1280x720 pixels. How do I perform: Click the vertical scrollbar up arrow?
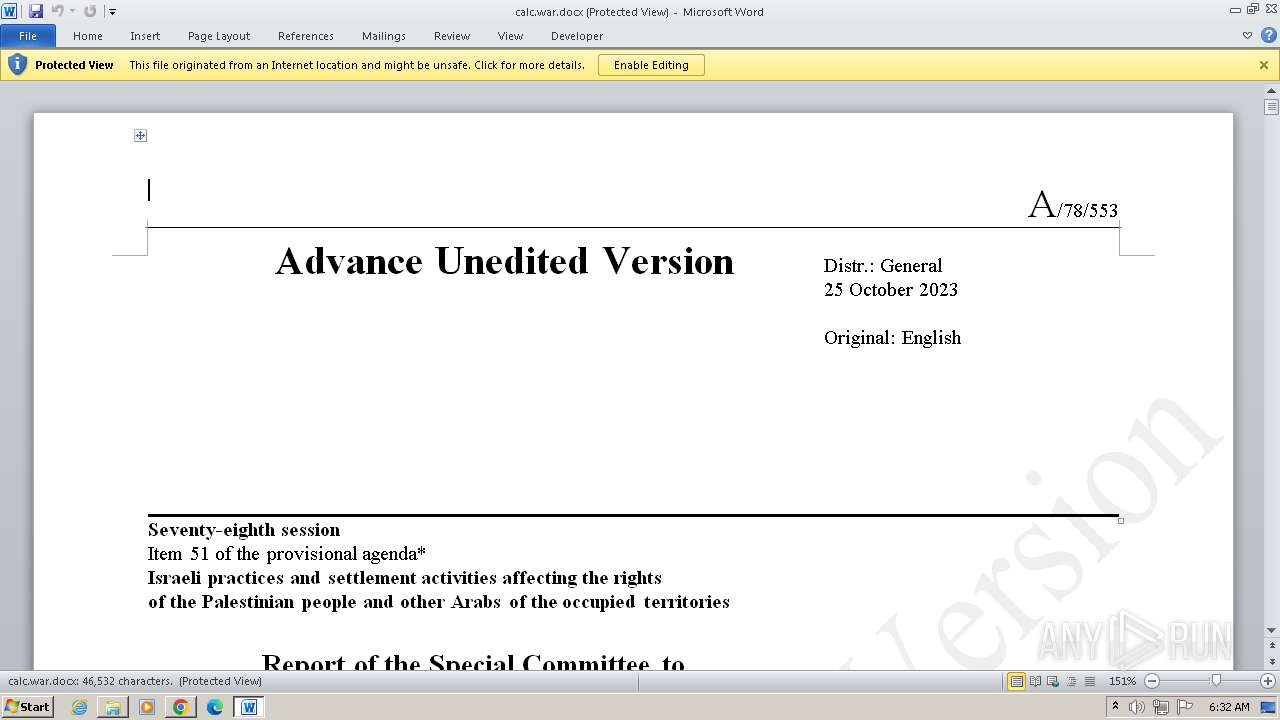(x=1271, y=92)
